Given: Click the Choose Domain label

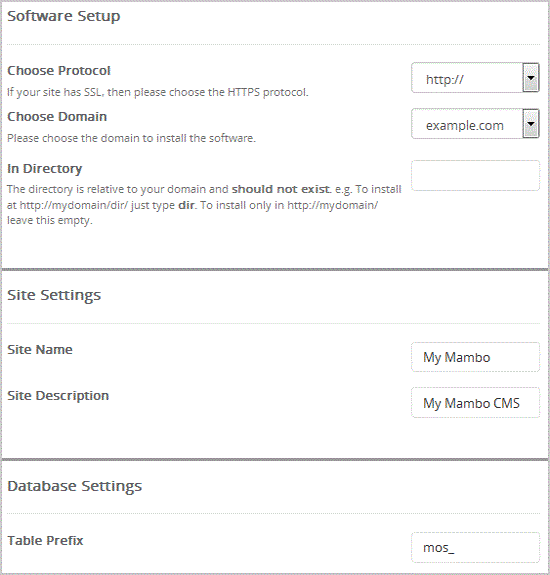Looking at the screenshot, I should (x=57, y=117).
